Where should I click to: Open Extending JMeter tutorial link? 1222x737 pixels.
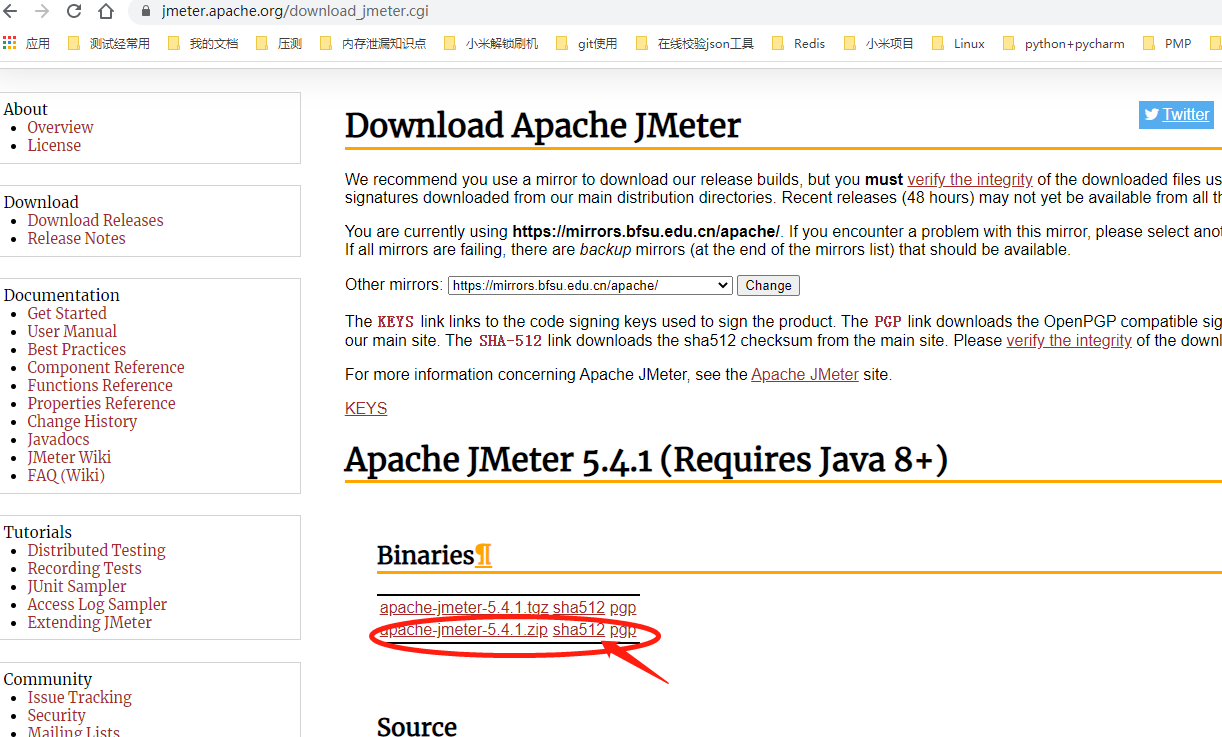[90, 622]
